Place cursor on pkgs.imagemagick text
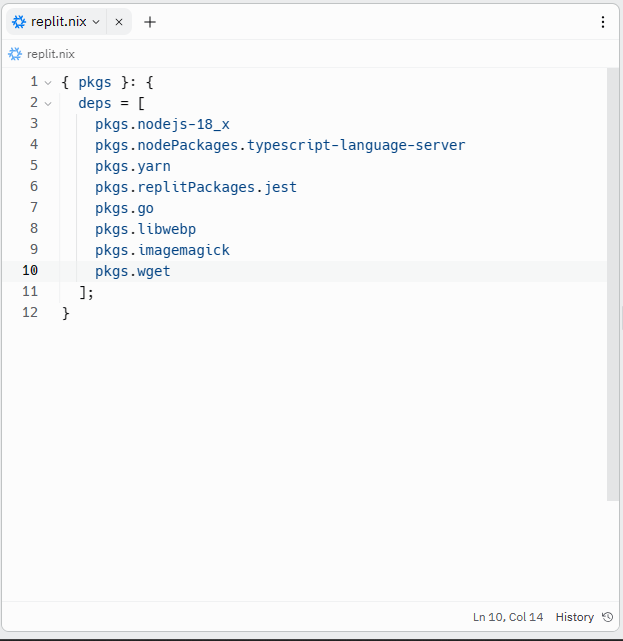 pos(162,249)
